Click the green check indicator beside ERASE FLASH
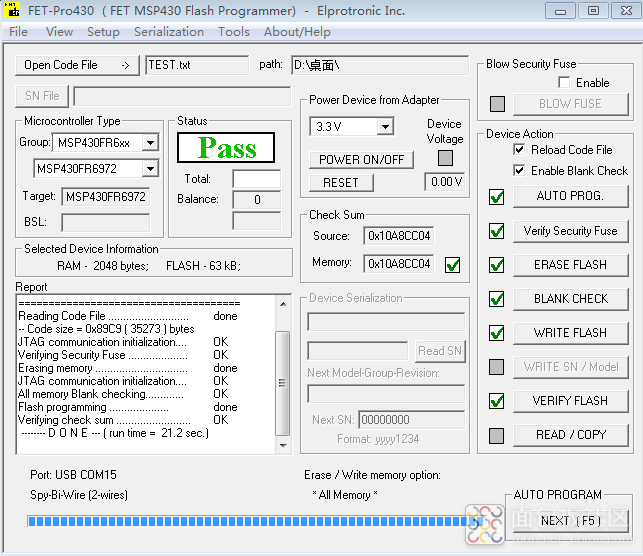This screenshot has height=556, width=643. point(497,265)
